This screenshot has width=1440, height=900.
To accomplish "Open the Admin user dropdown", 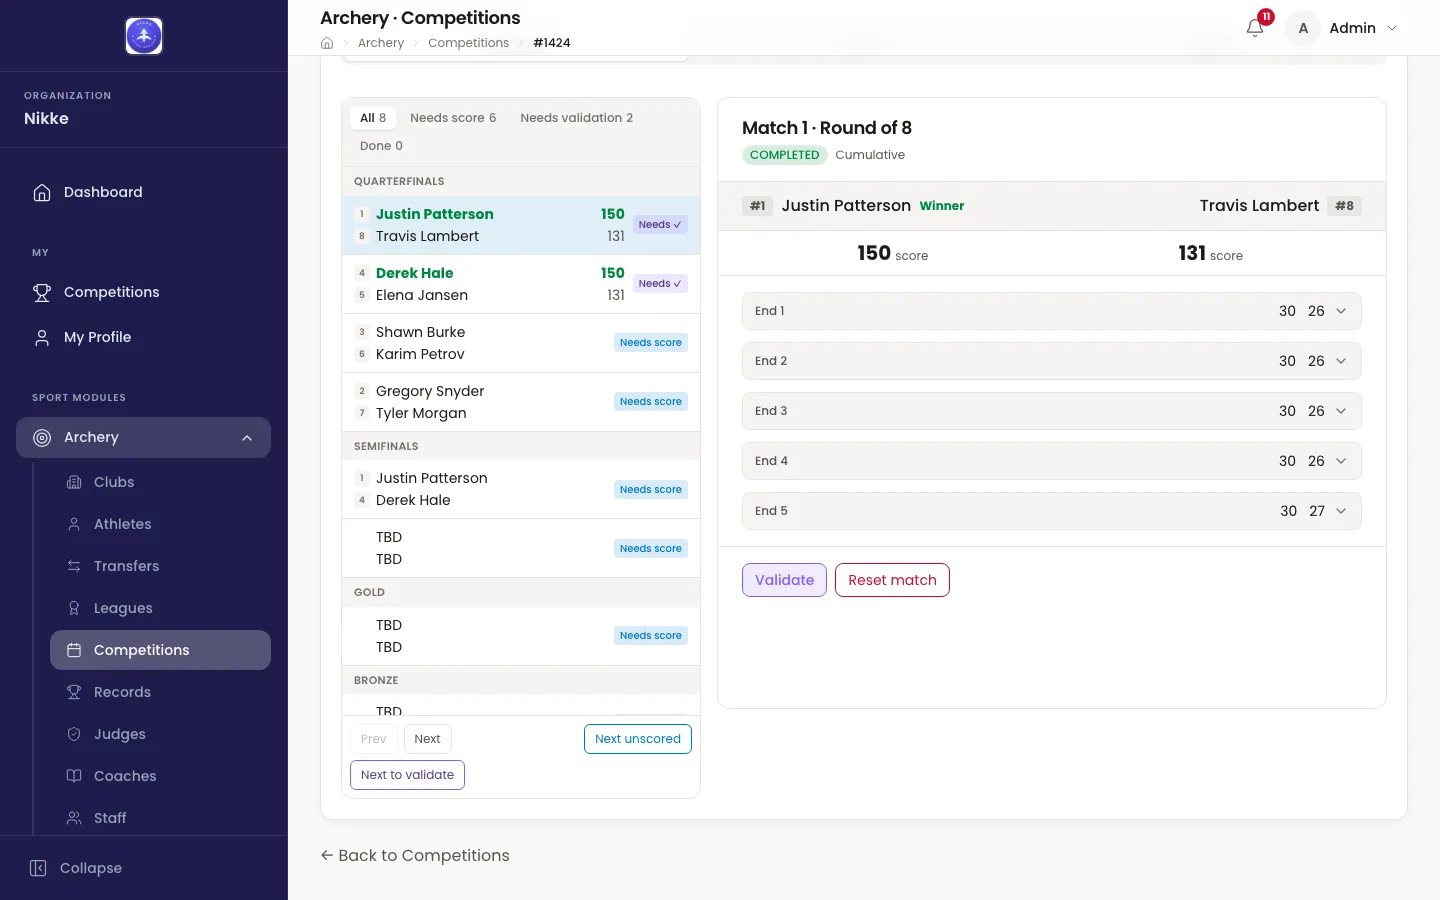I will (1343, 28).
